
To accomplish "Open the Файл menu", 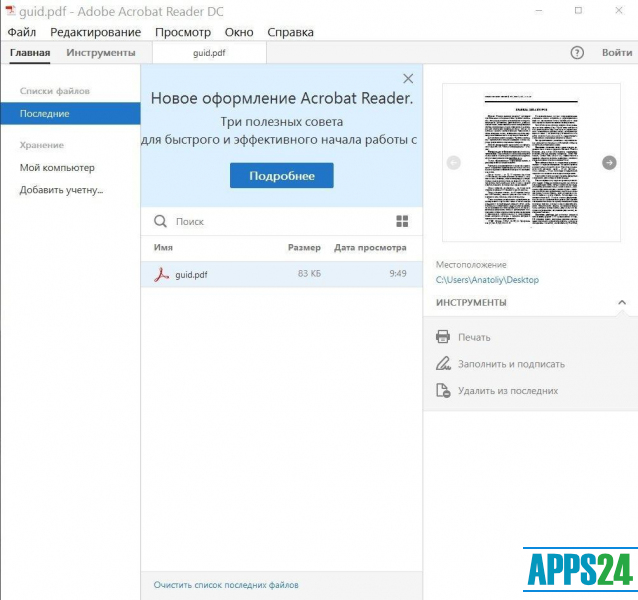I will tap(22, 32).
